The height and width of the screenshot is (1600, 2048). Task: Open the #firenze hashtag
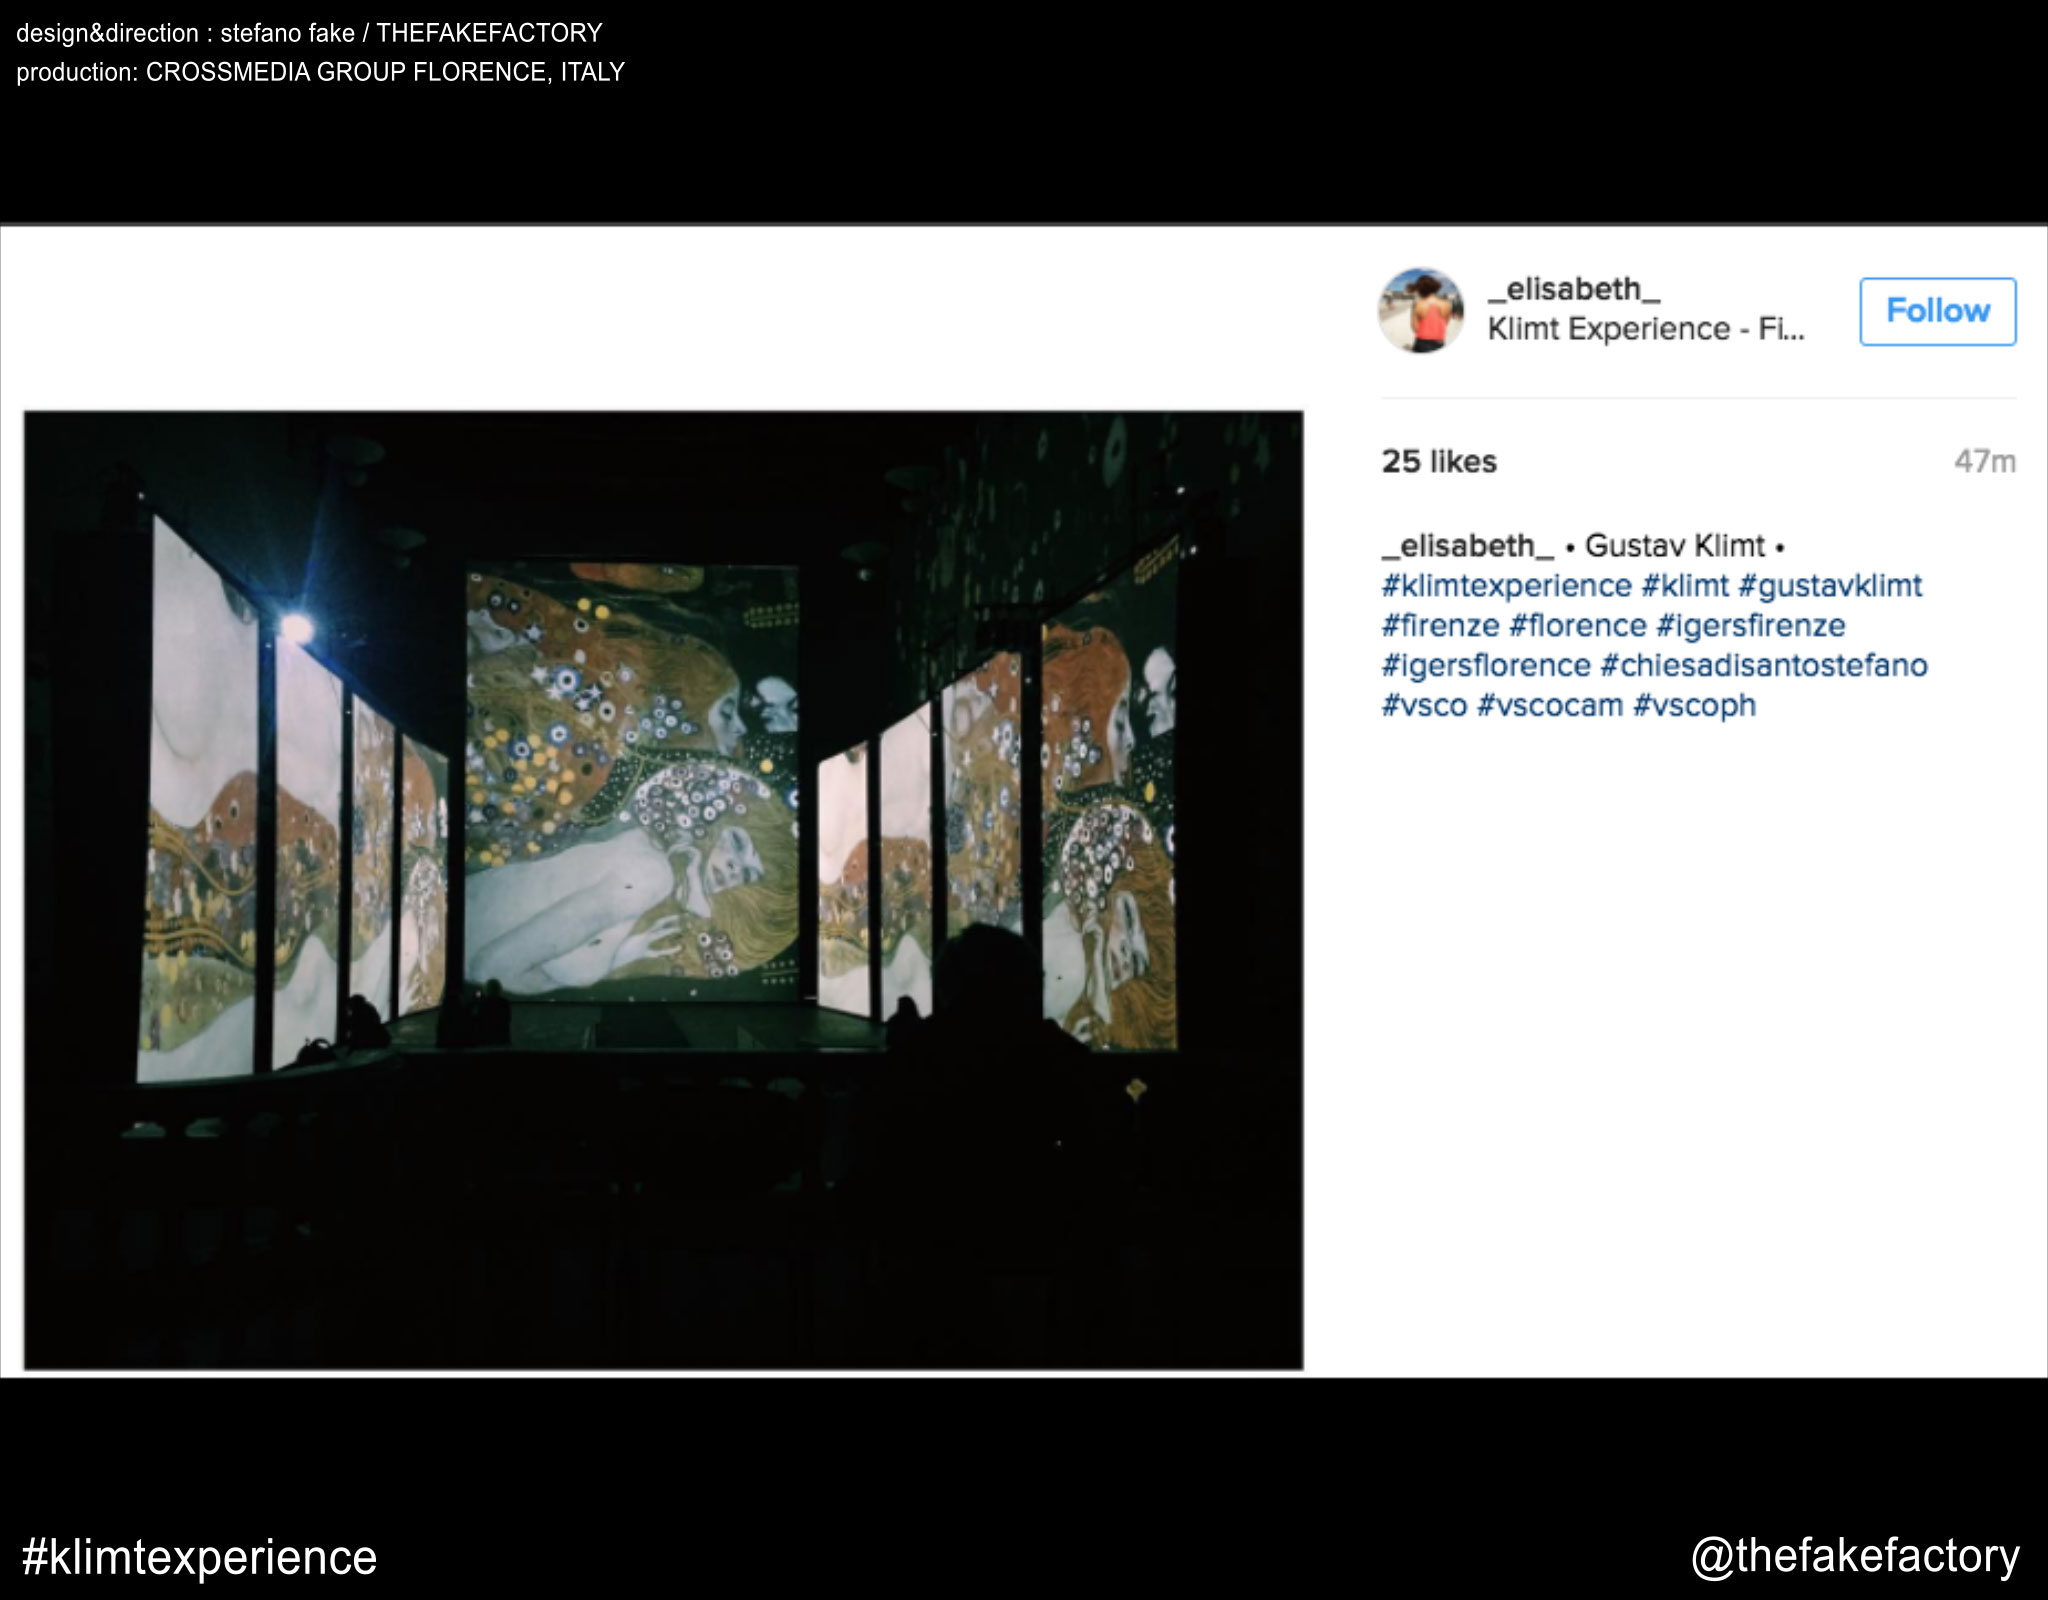point(1440,626)
